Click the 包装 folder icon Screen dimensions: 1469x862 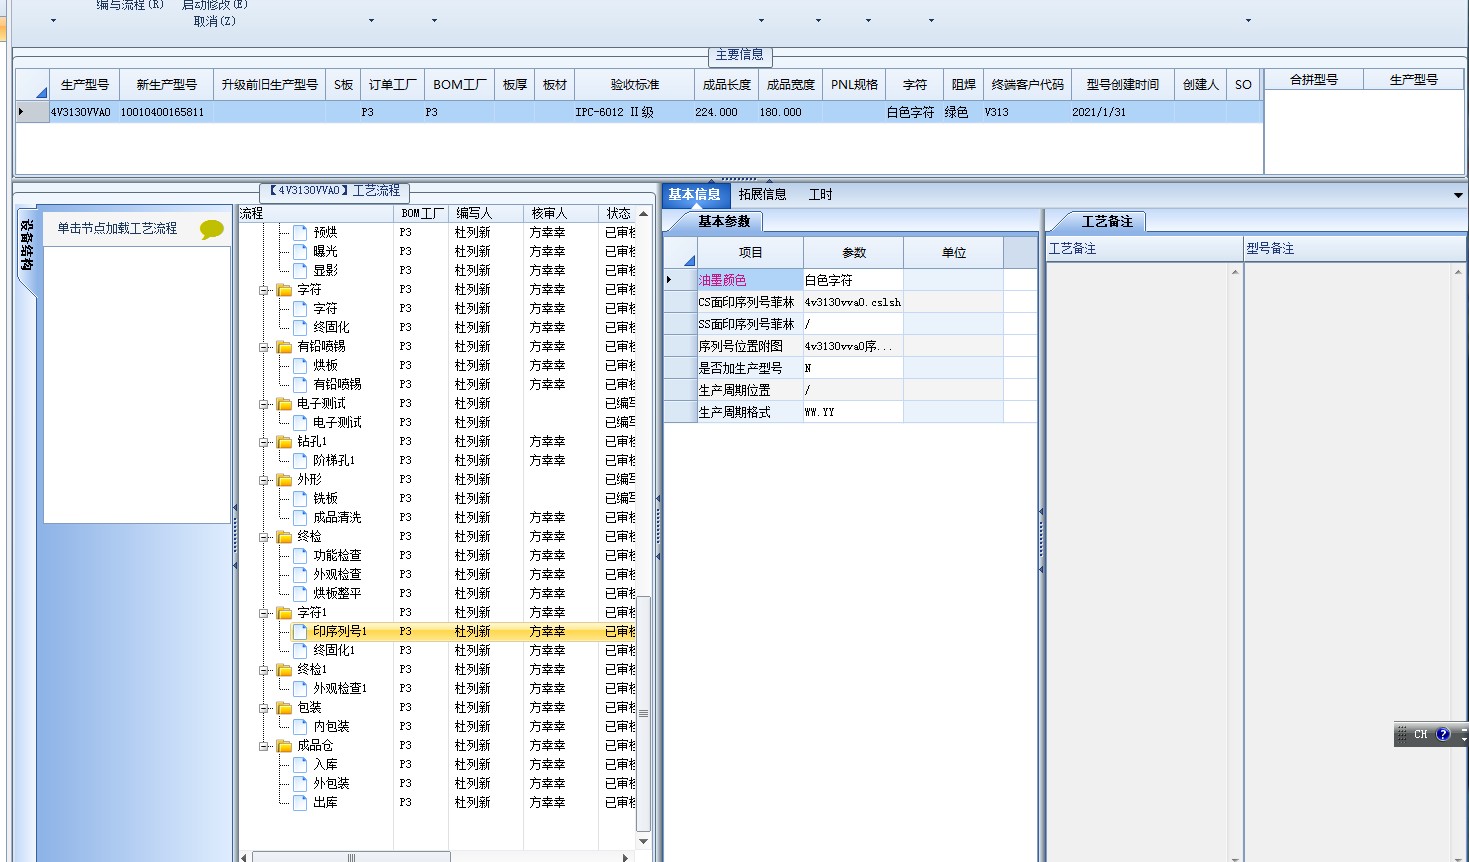tap(284, 708)
